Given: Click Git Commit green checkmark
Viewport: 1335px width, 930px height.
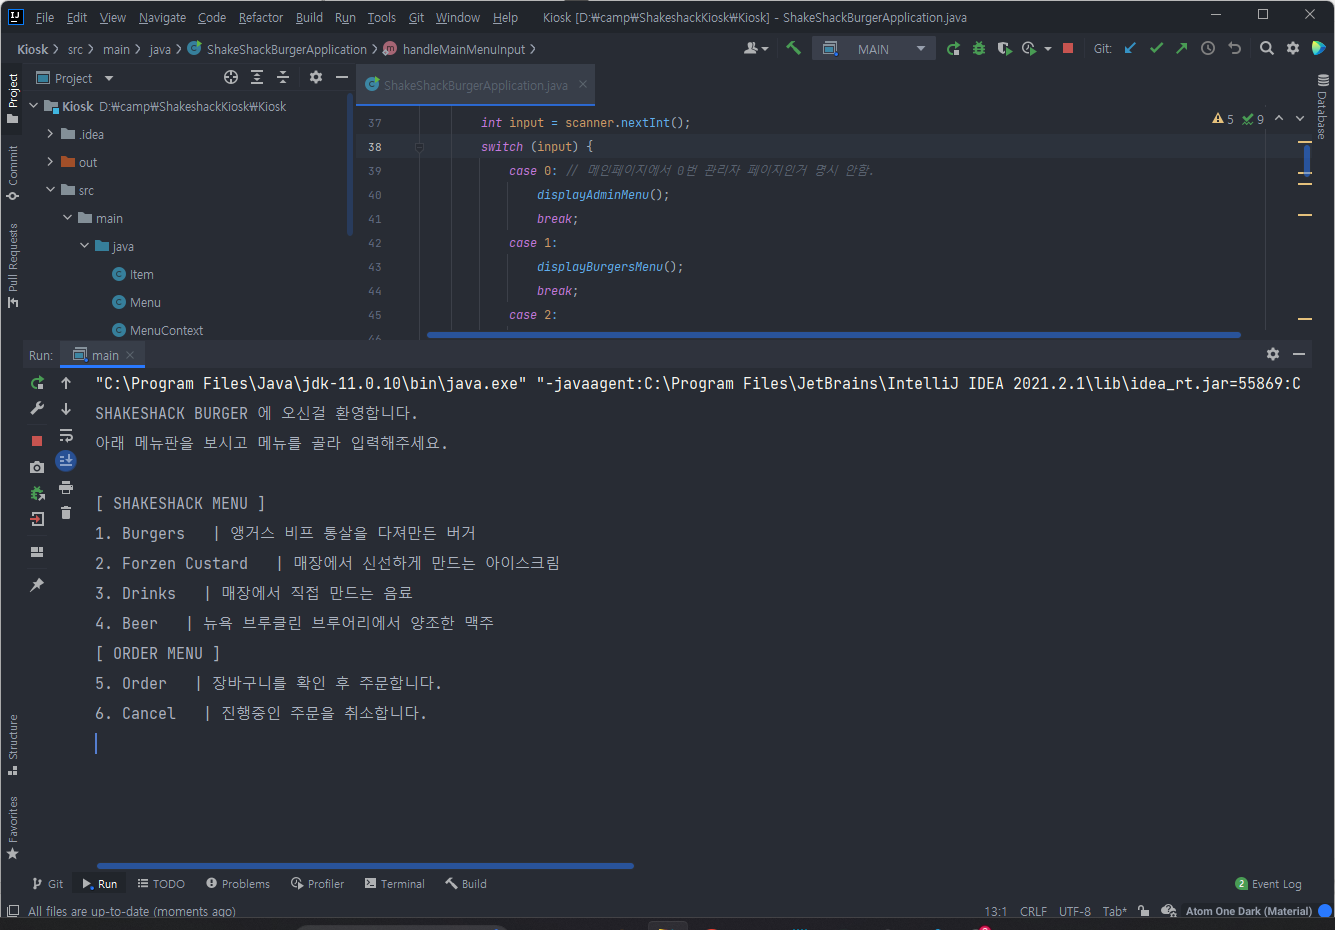Looking at the screenshot, I should click(x=1156, y=48).
